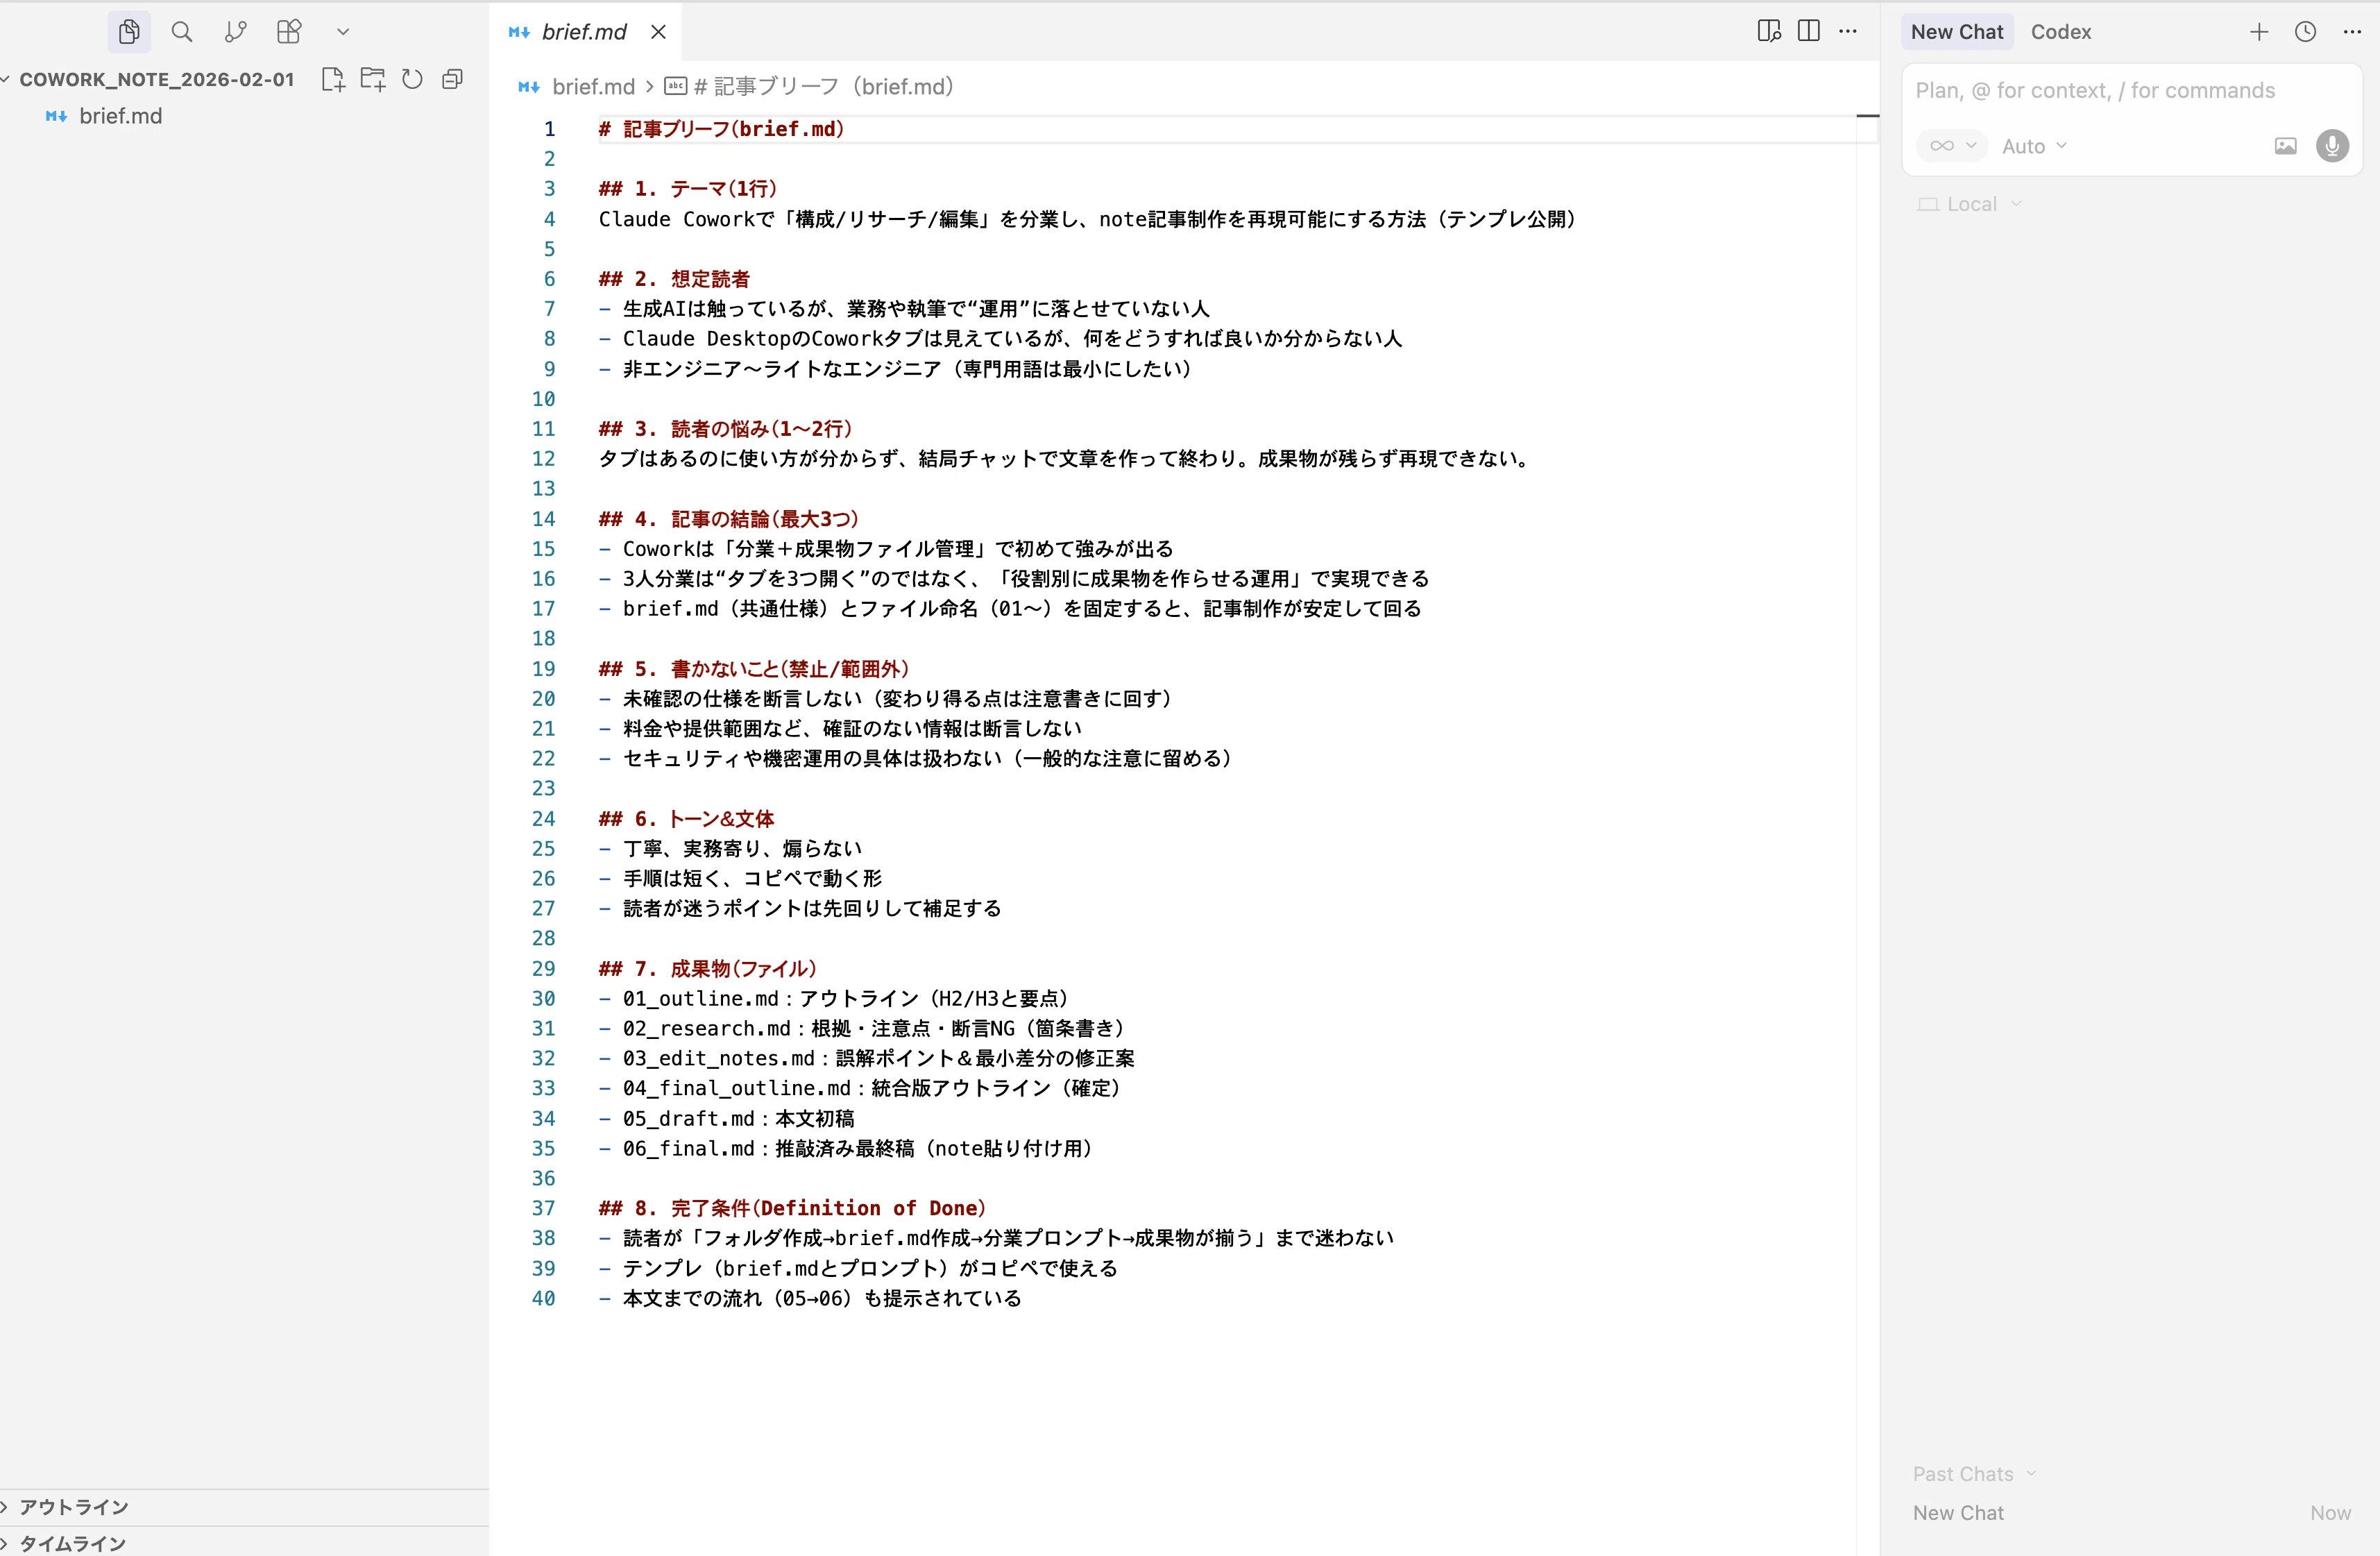Click brief.md in the breadcrumb
2380x1556 pixels.
pos(593,87)
